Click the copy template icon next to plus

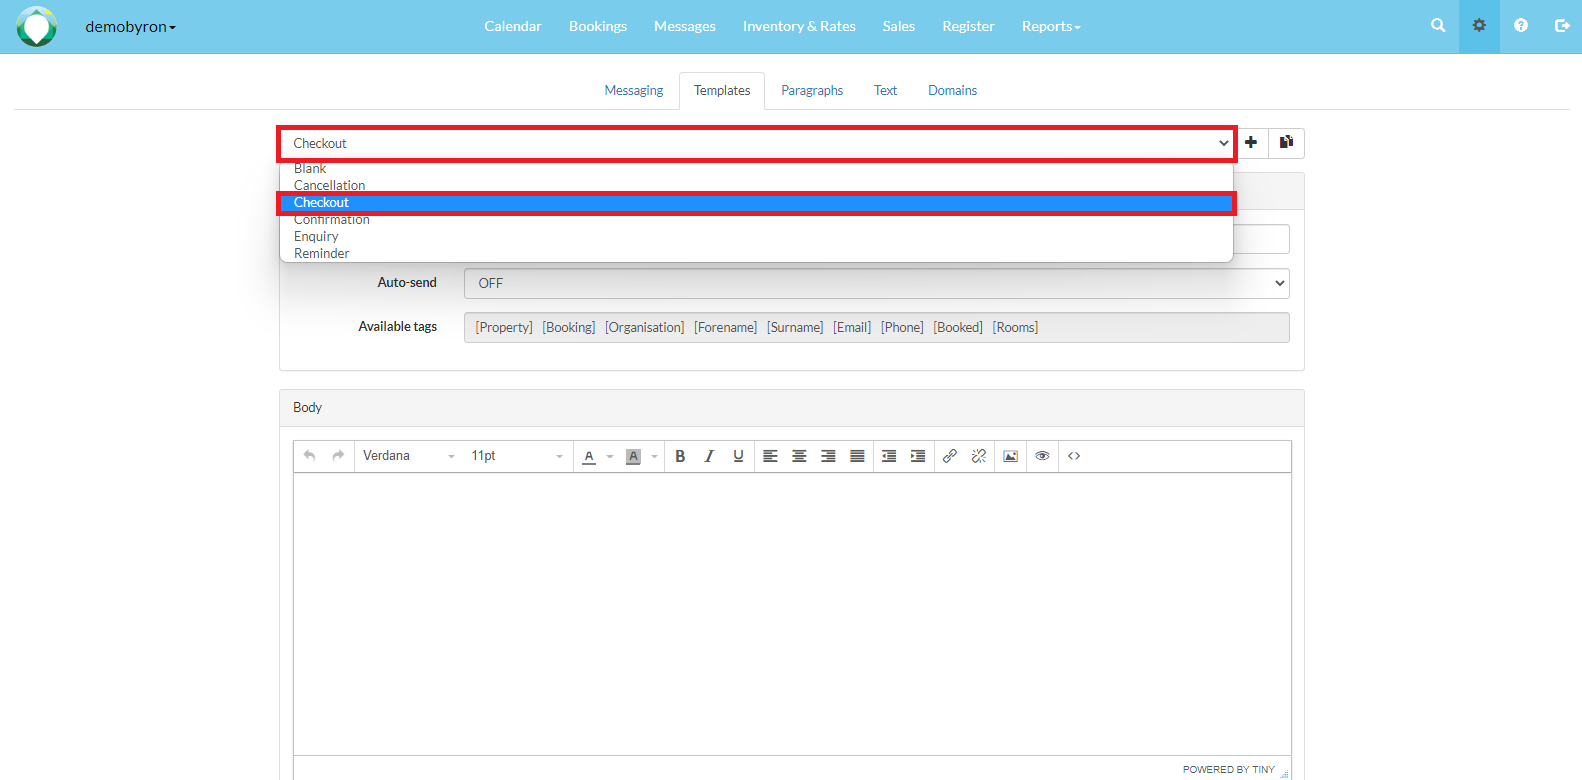(x=1287, y=143)
